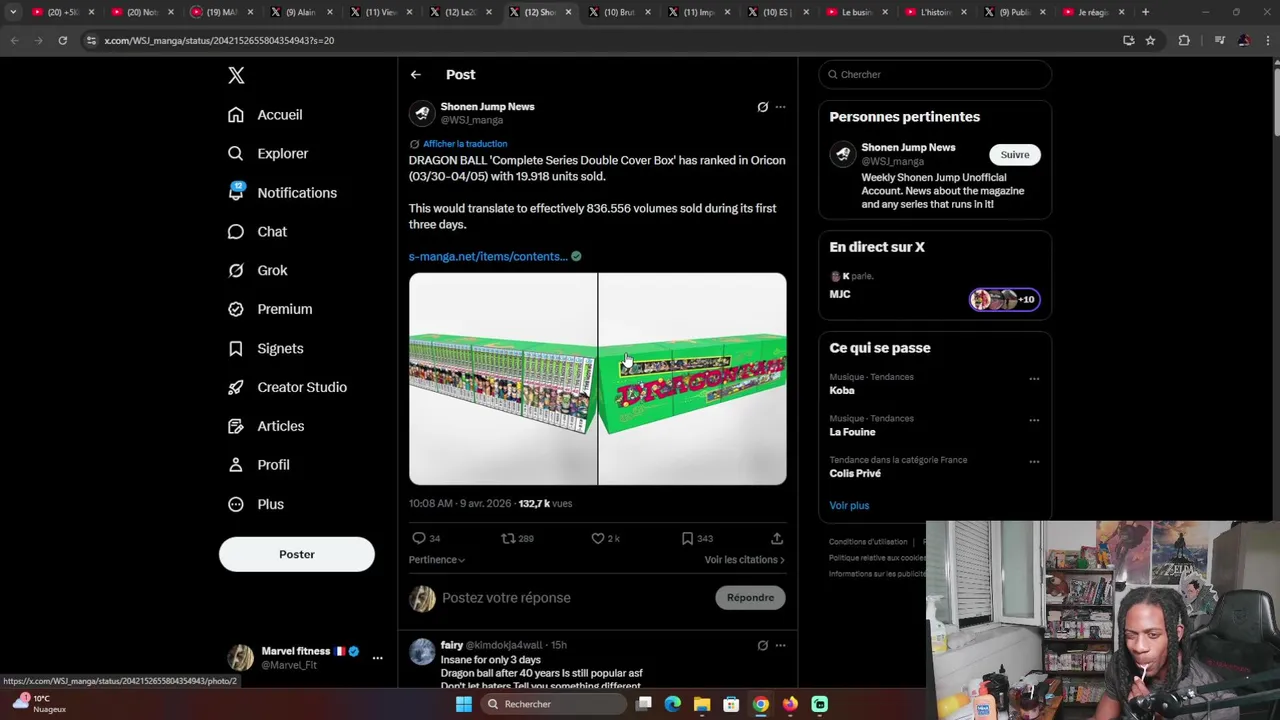Open more options for Koba trend
1280x720 pixels.
tap(1034, 379)
